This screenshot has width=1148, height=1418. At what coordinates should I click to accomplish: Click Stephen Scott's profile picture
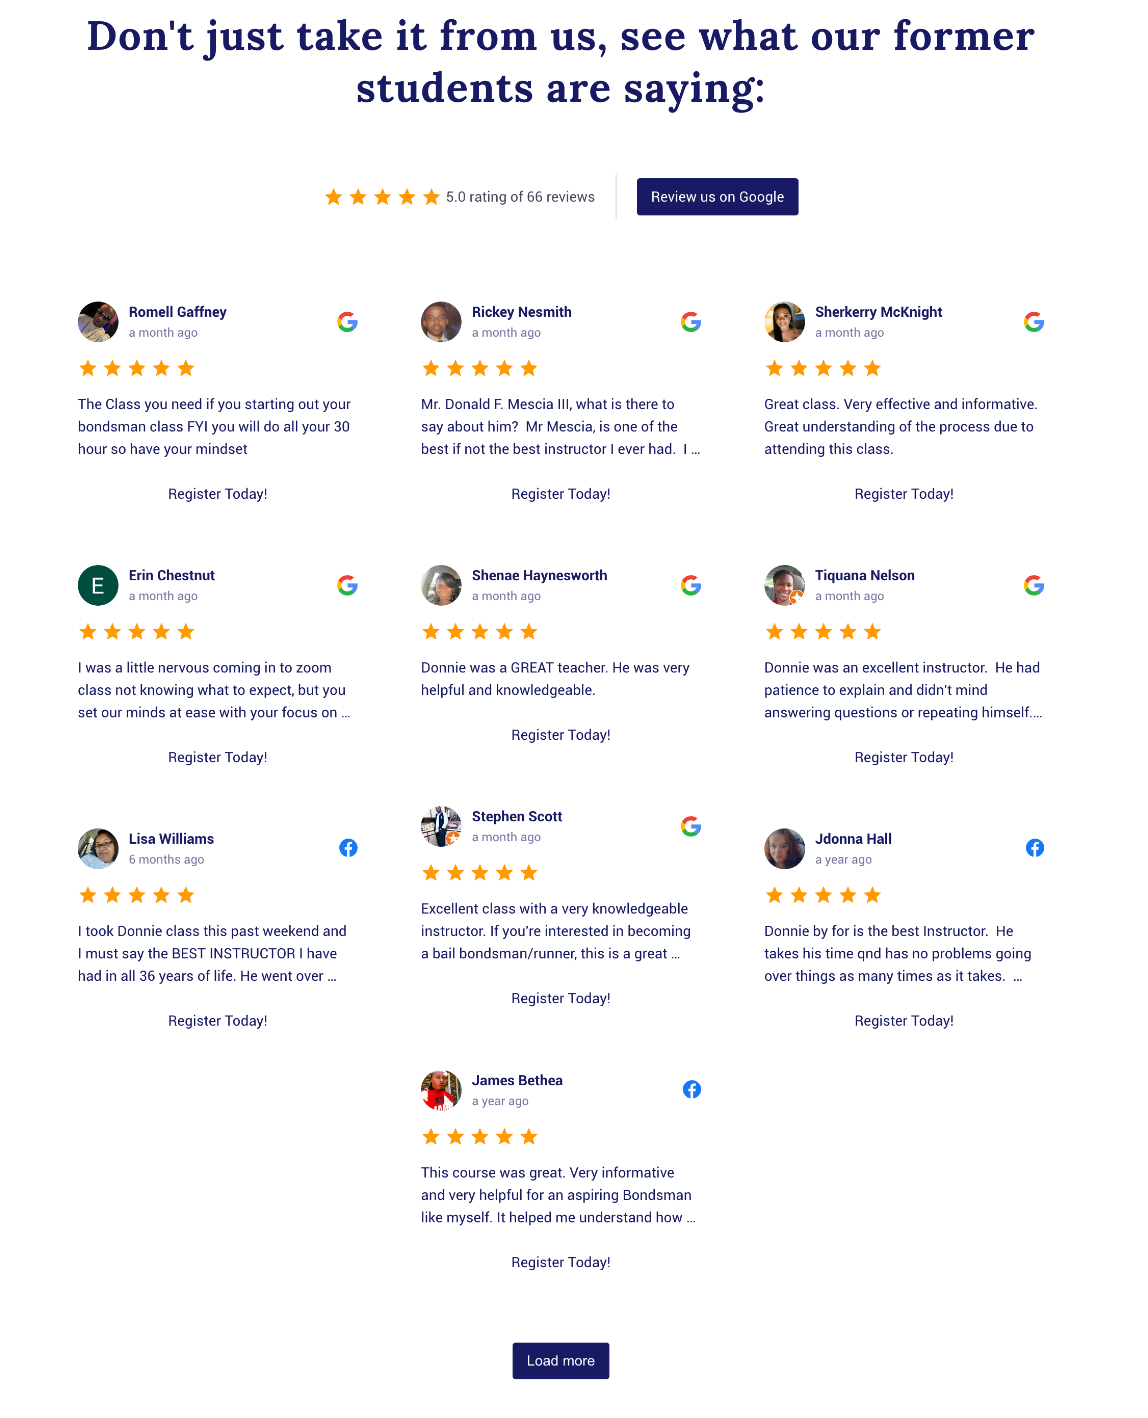441,826
